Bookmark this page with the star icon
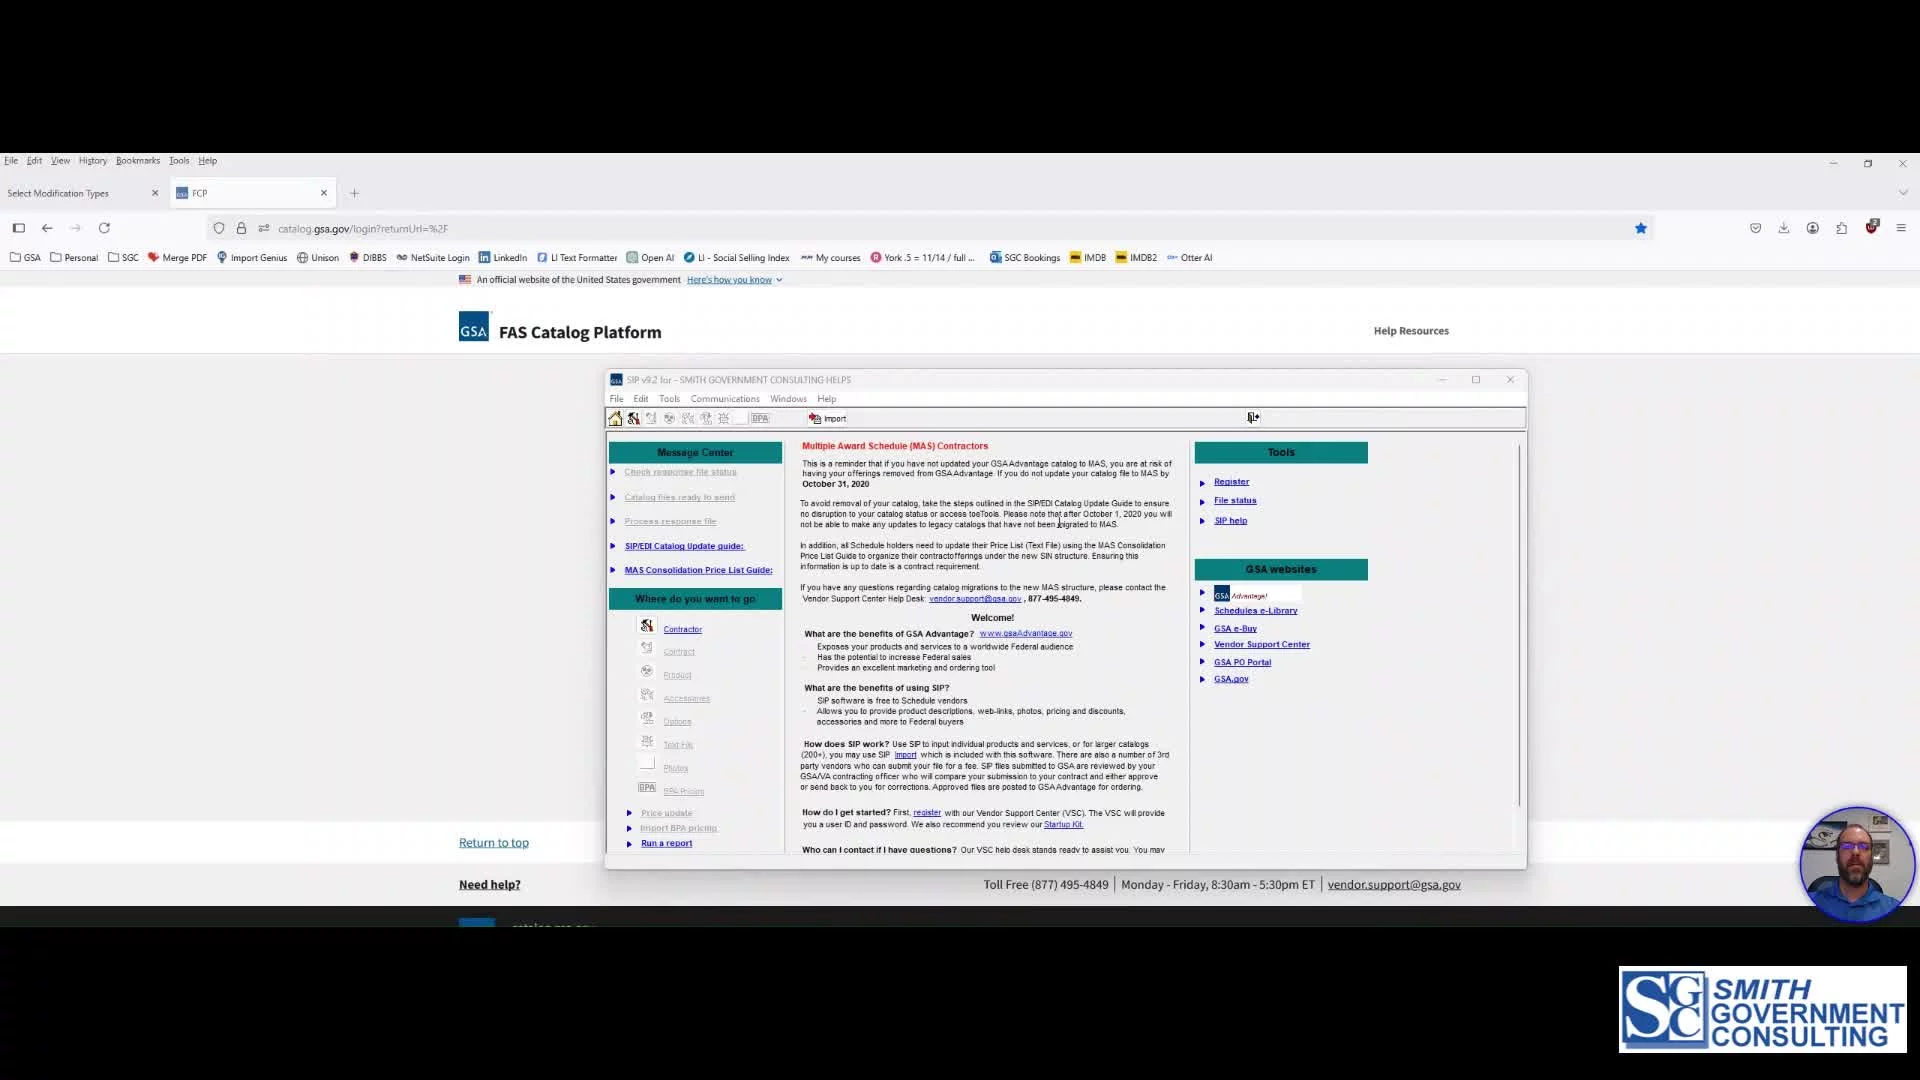 [x=1641, y=229]
